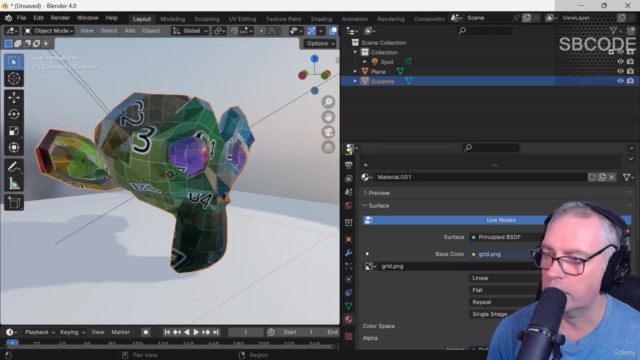
Task: Toggle snapping magnet in header
Action: point(234,31)
